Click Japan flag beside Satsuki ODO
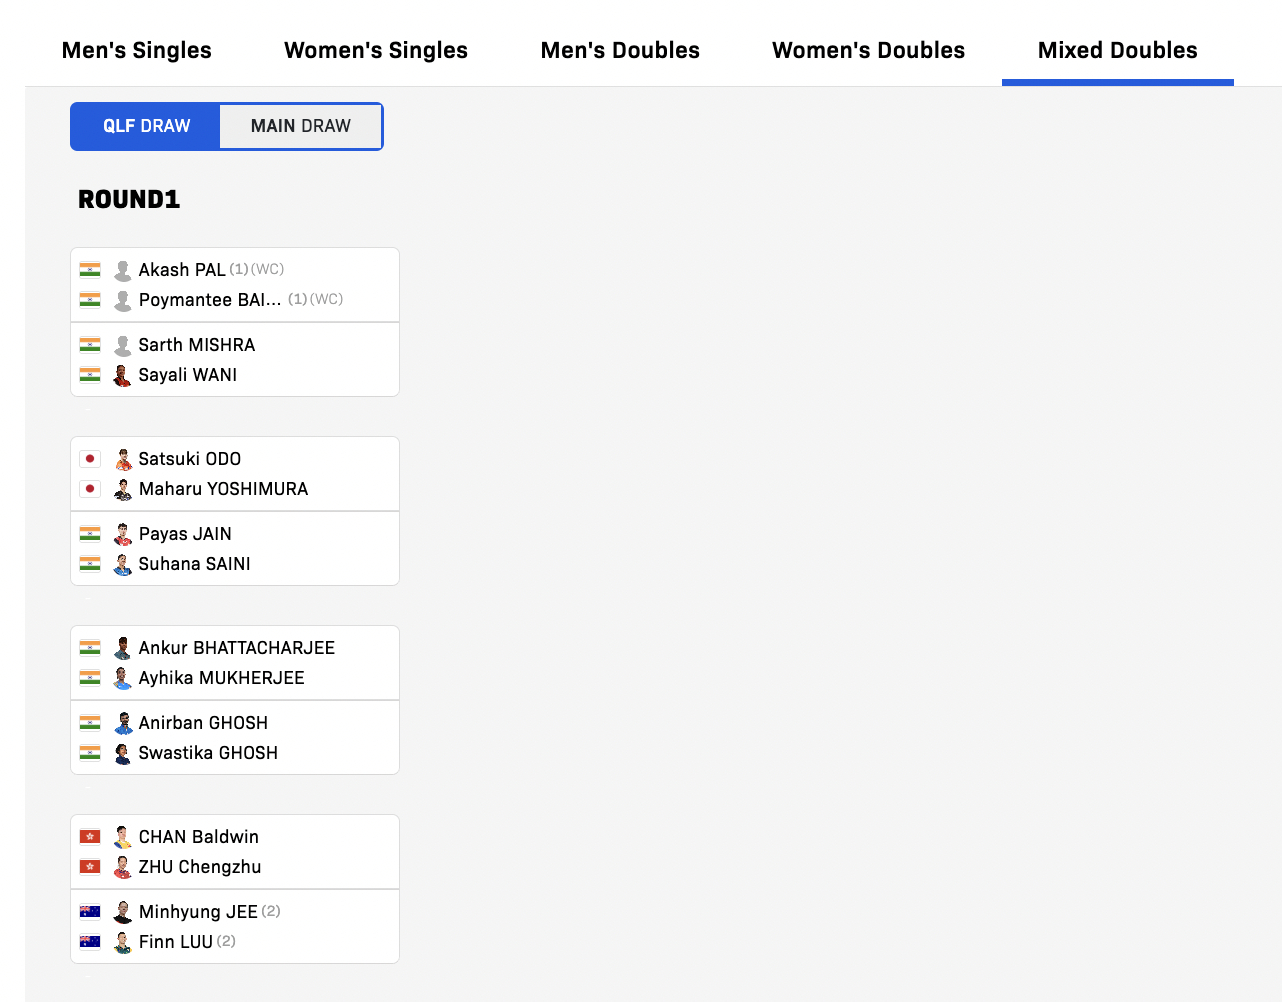This screenshot has width=1282, height=1002. (x=90, y=459)
